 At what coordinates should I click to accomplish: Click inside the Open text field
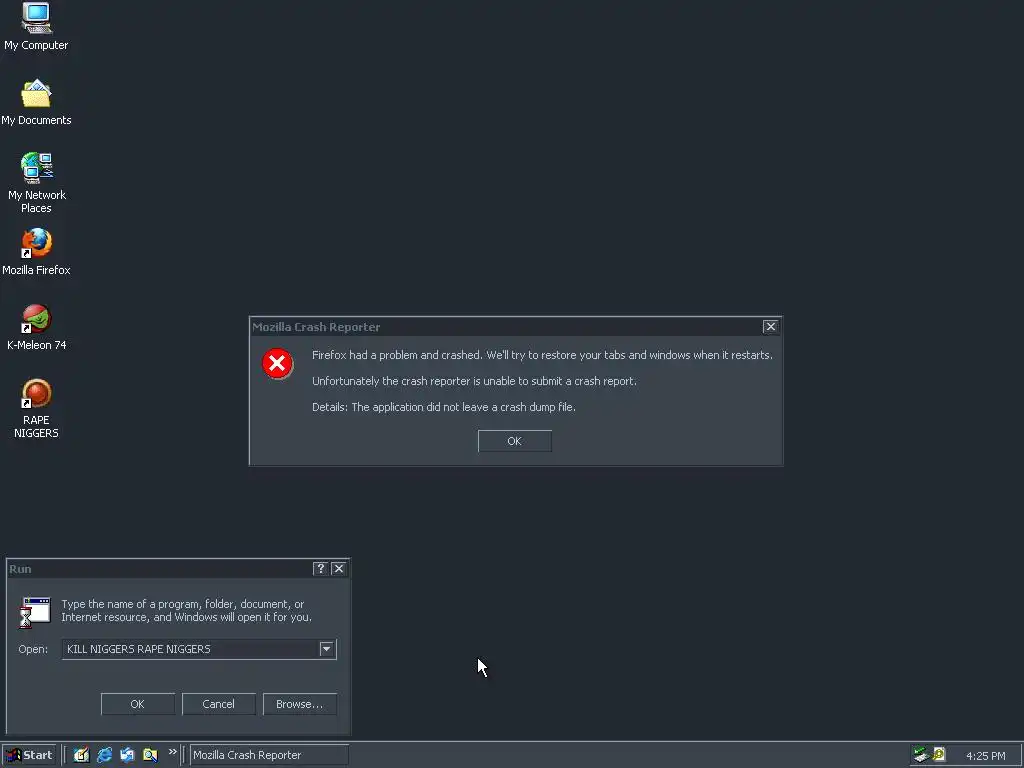point(190,649)
